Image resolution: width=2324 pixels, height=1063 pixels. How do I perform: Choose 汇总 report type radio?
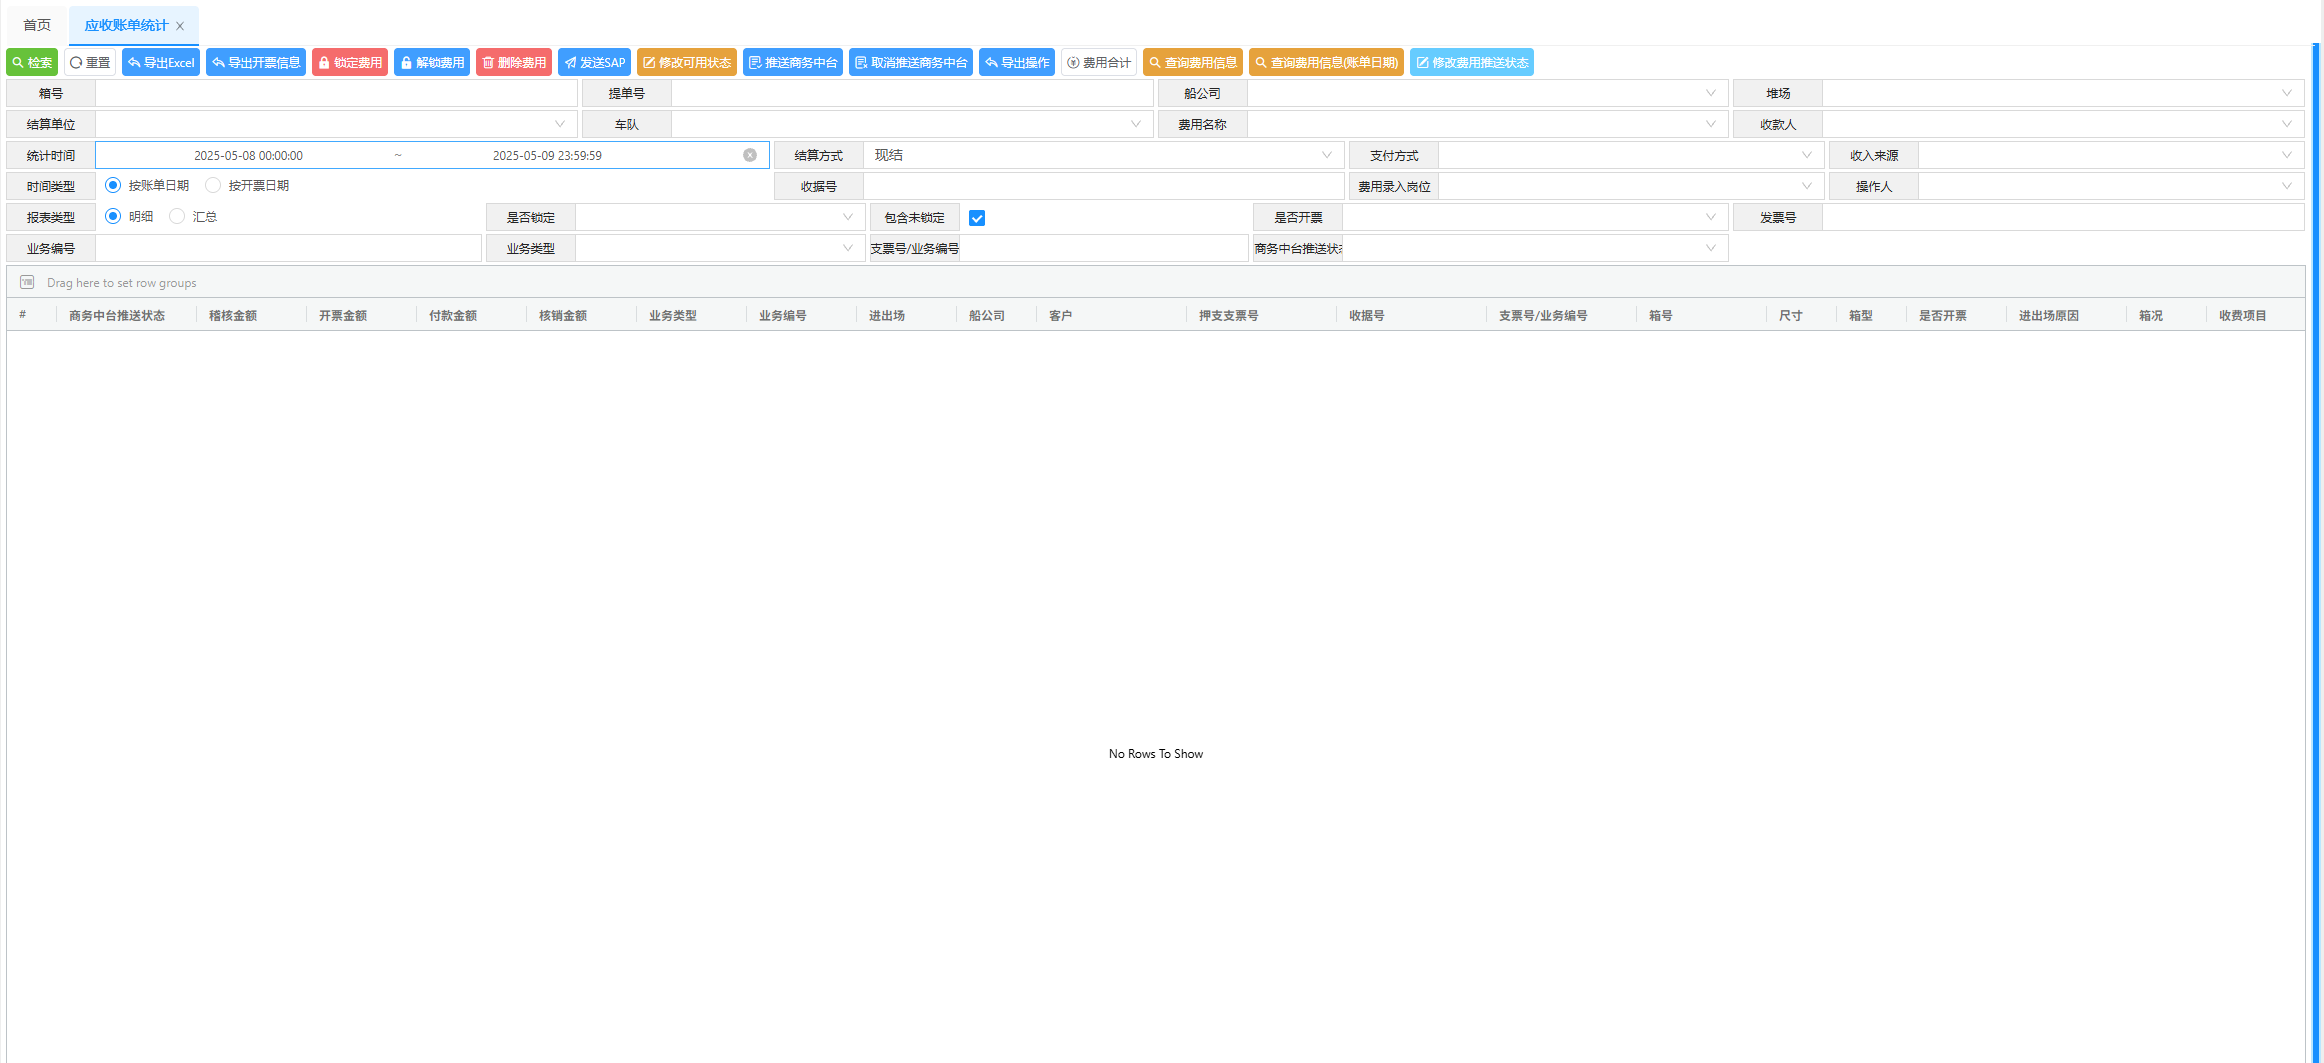pyautogui.click(x=177, y=217)
